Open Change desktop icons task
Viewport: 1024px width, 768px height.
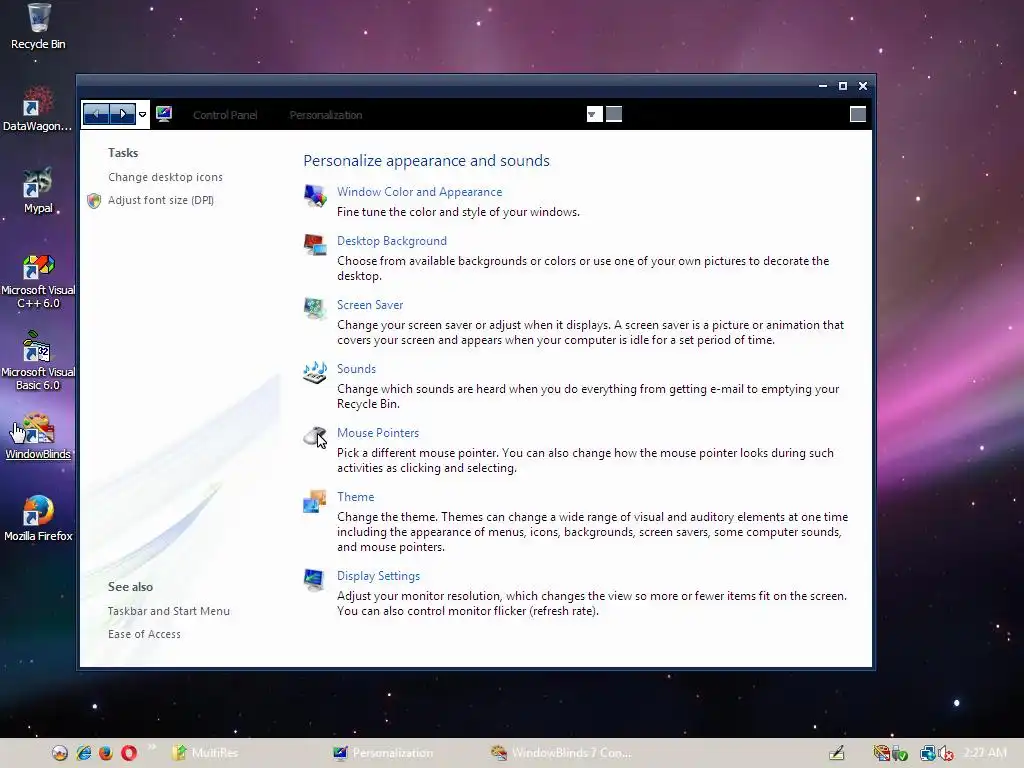(165, 177)
